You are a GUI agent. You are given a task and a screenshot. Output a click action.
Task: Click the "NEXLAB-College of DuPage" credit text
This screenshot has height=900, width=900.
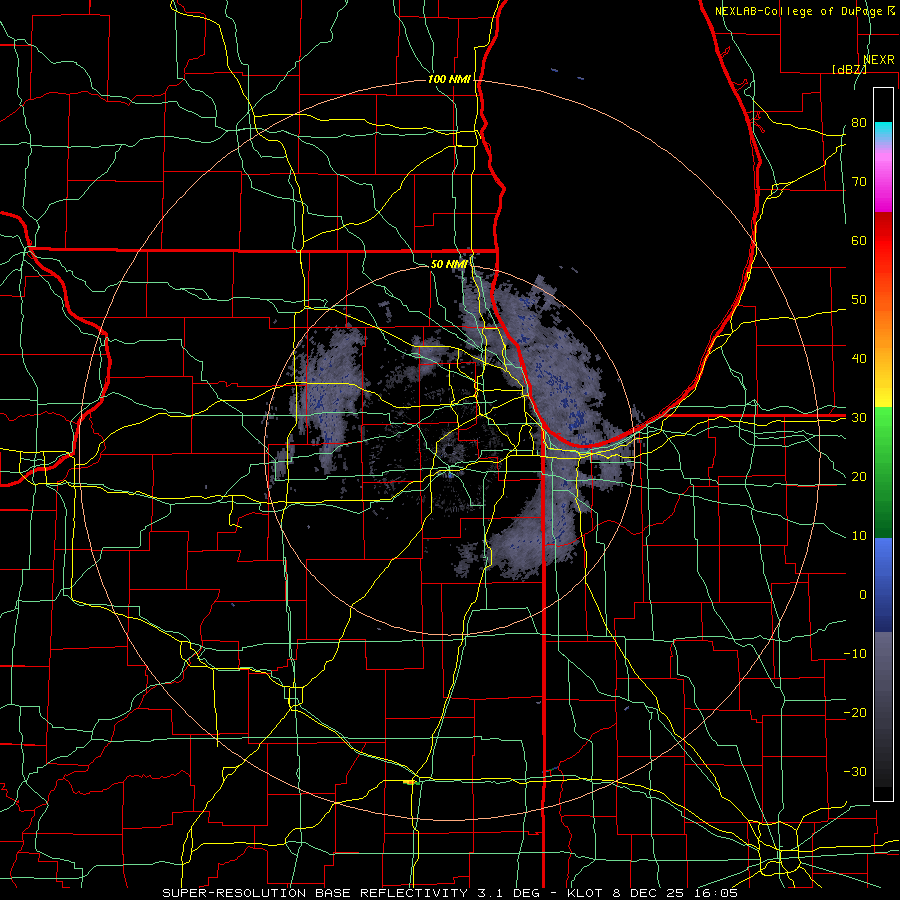click(799, 11)
